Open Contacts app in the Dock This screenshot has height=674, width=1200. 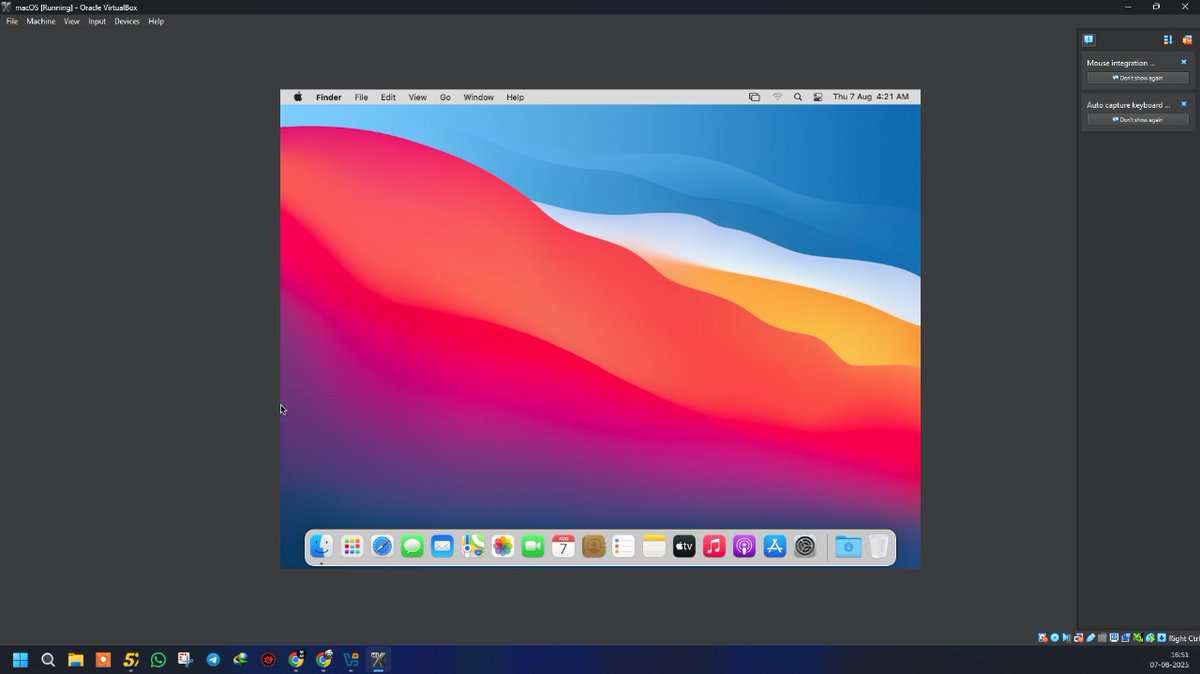click(594, 546)
